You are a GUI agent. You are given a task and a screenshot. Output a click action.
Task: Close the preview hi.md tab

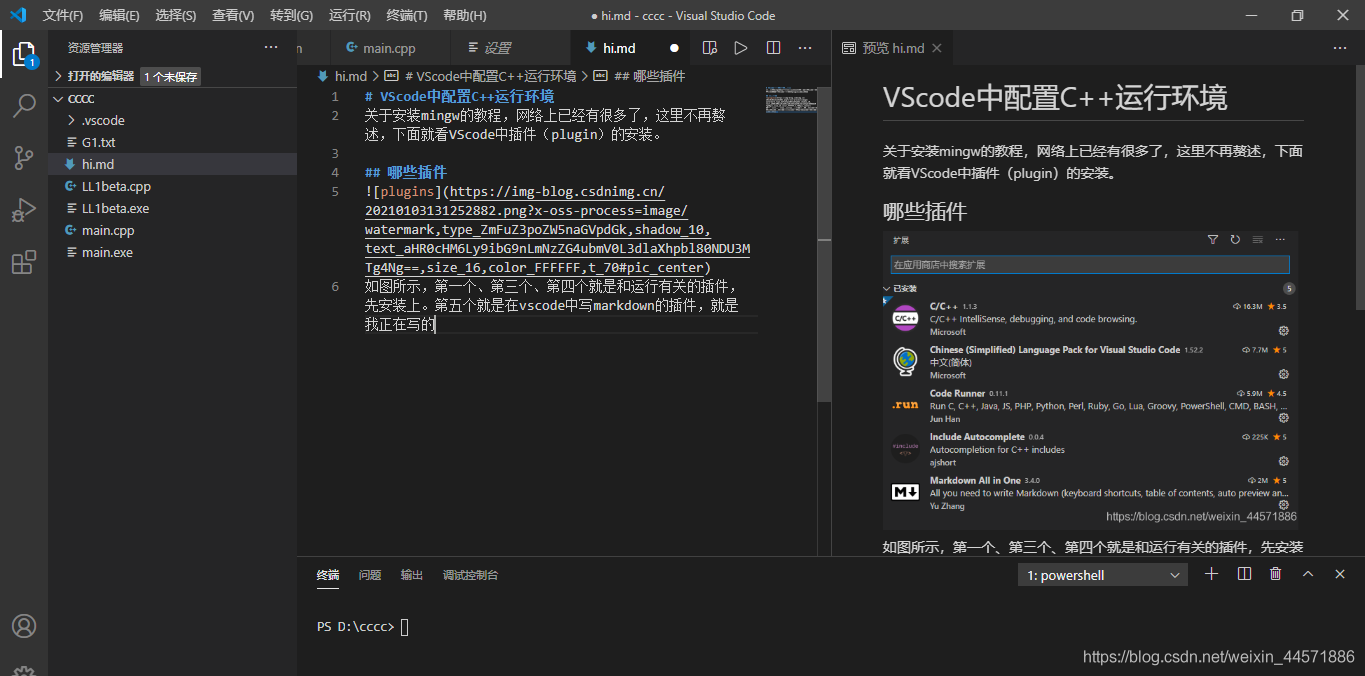coord(937,48)
